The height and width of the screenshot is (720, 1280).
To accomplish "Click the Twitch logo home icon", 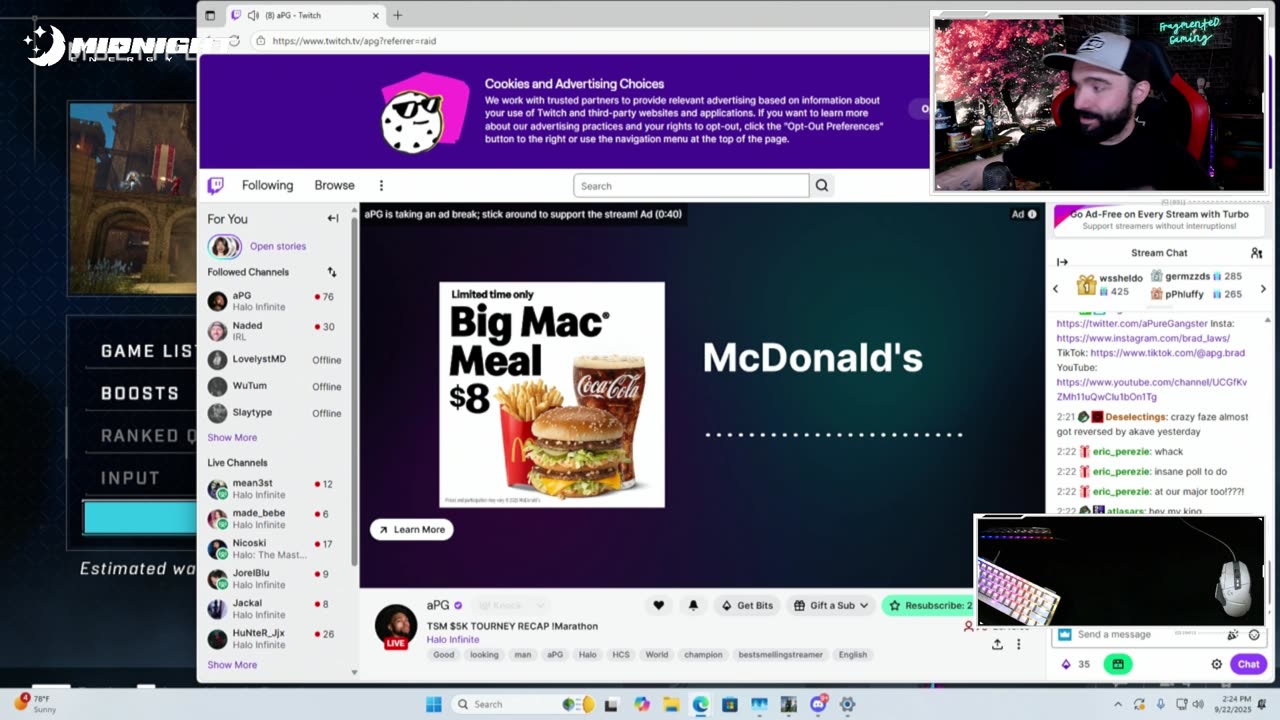I will (215, 185).
